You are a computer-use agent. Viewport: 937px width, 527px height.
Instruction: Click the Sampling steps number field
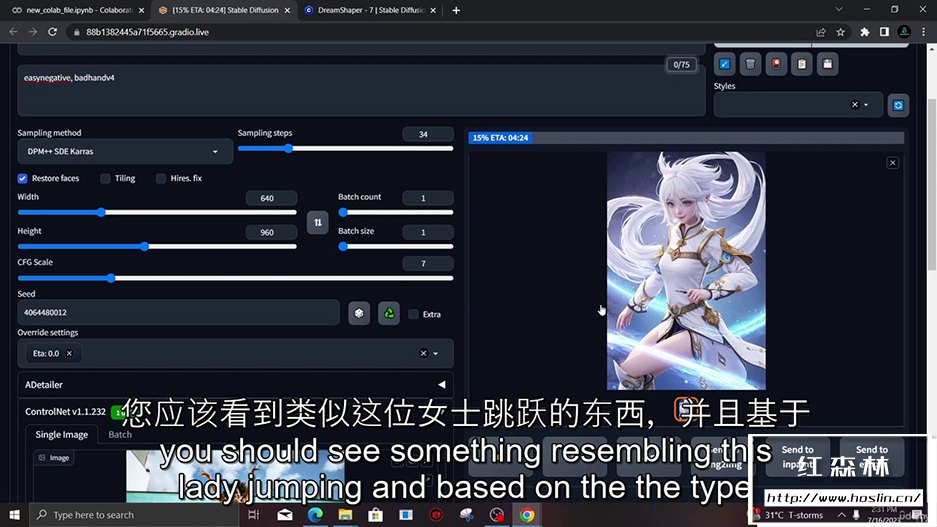pyautogui.click(x=428, y=134)
